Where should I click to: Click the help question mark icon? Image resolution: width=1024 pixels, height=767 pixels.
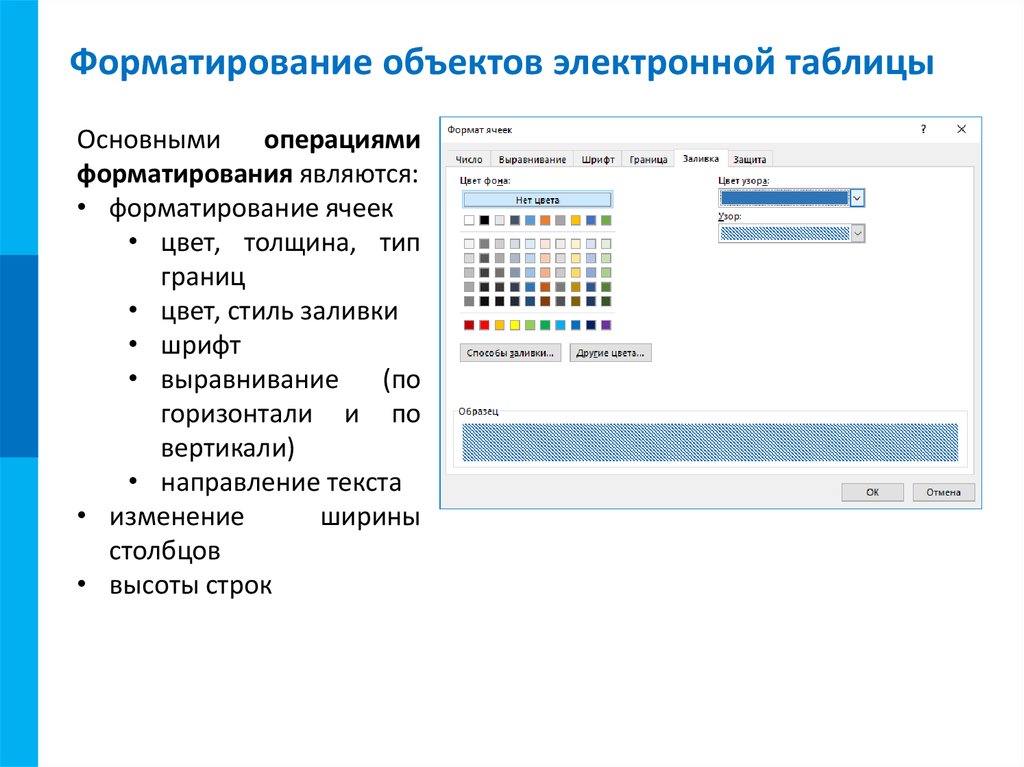[x=923, y=129]
